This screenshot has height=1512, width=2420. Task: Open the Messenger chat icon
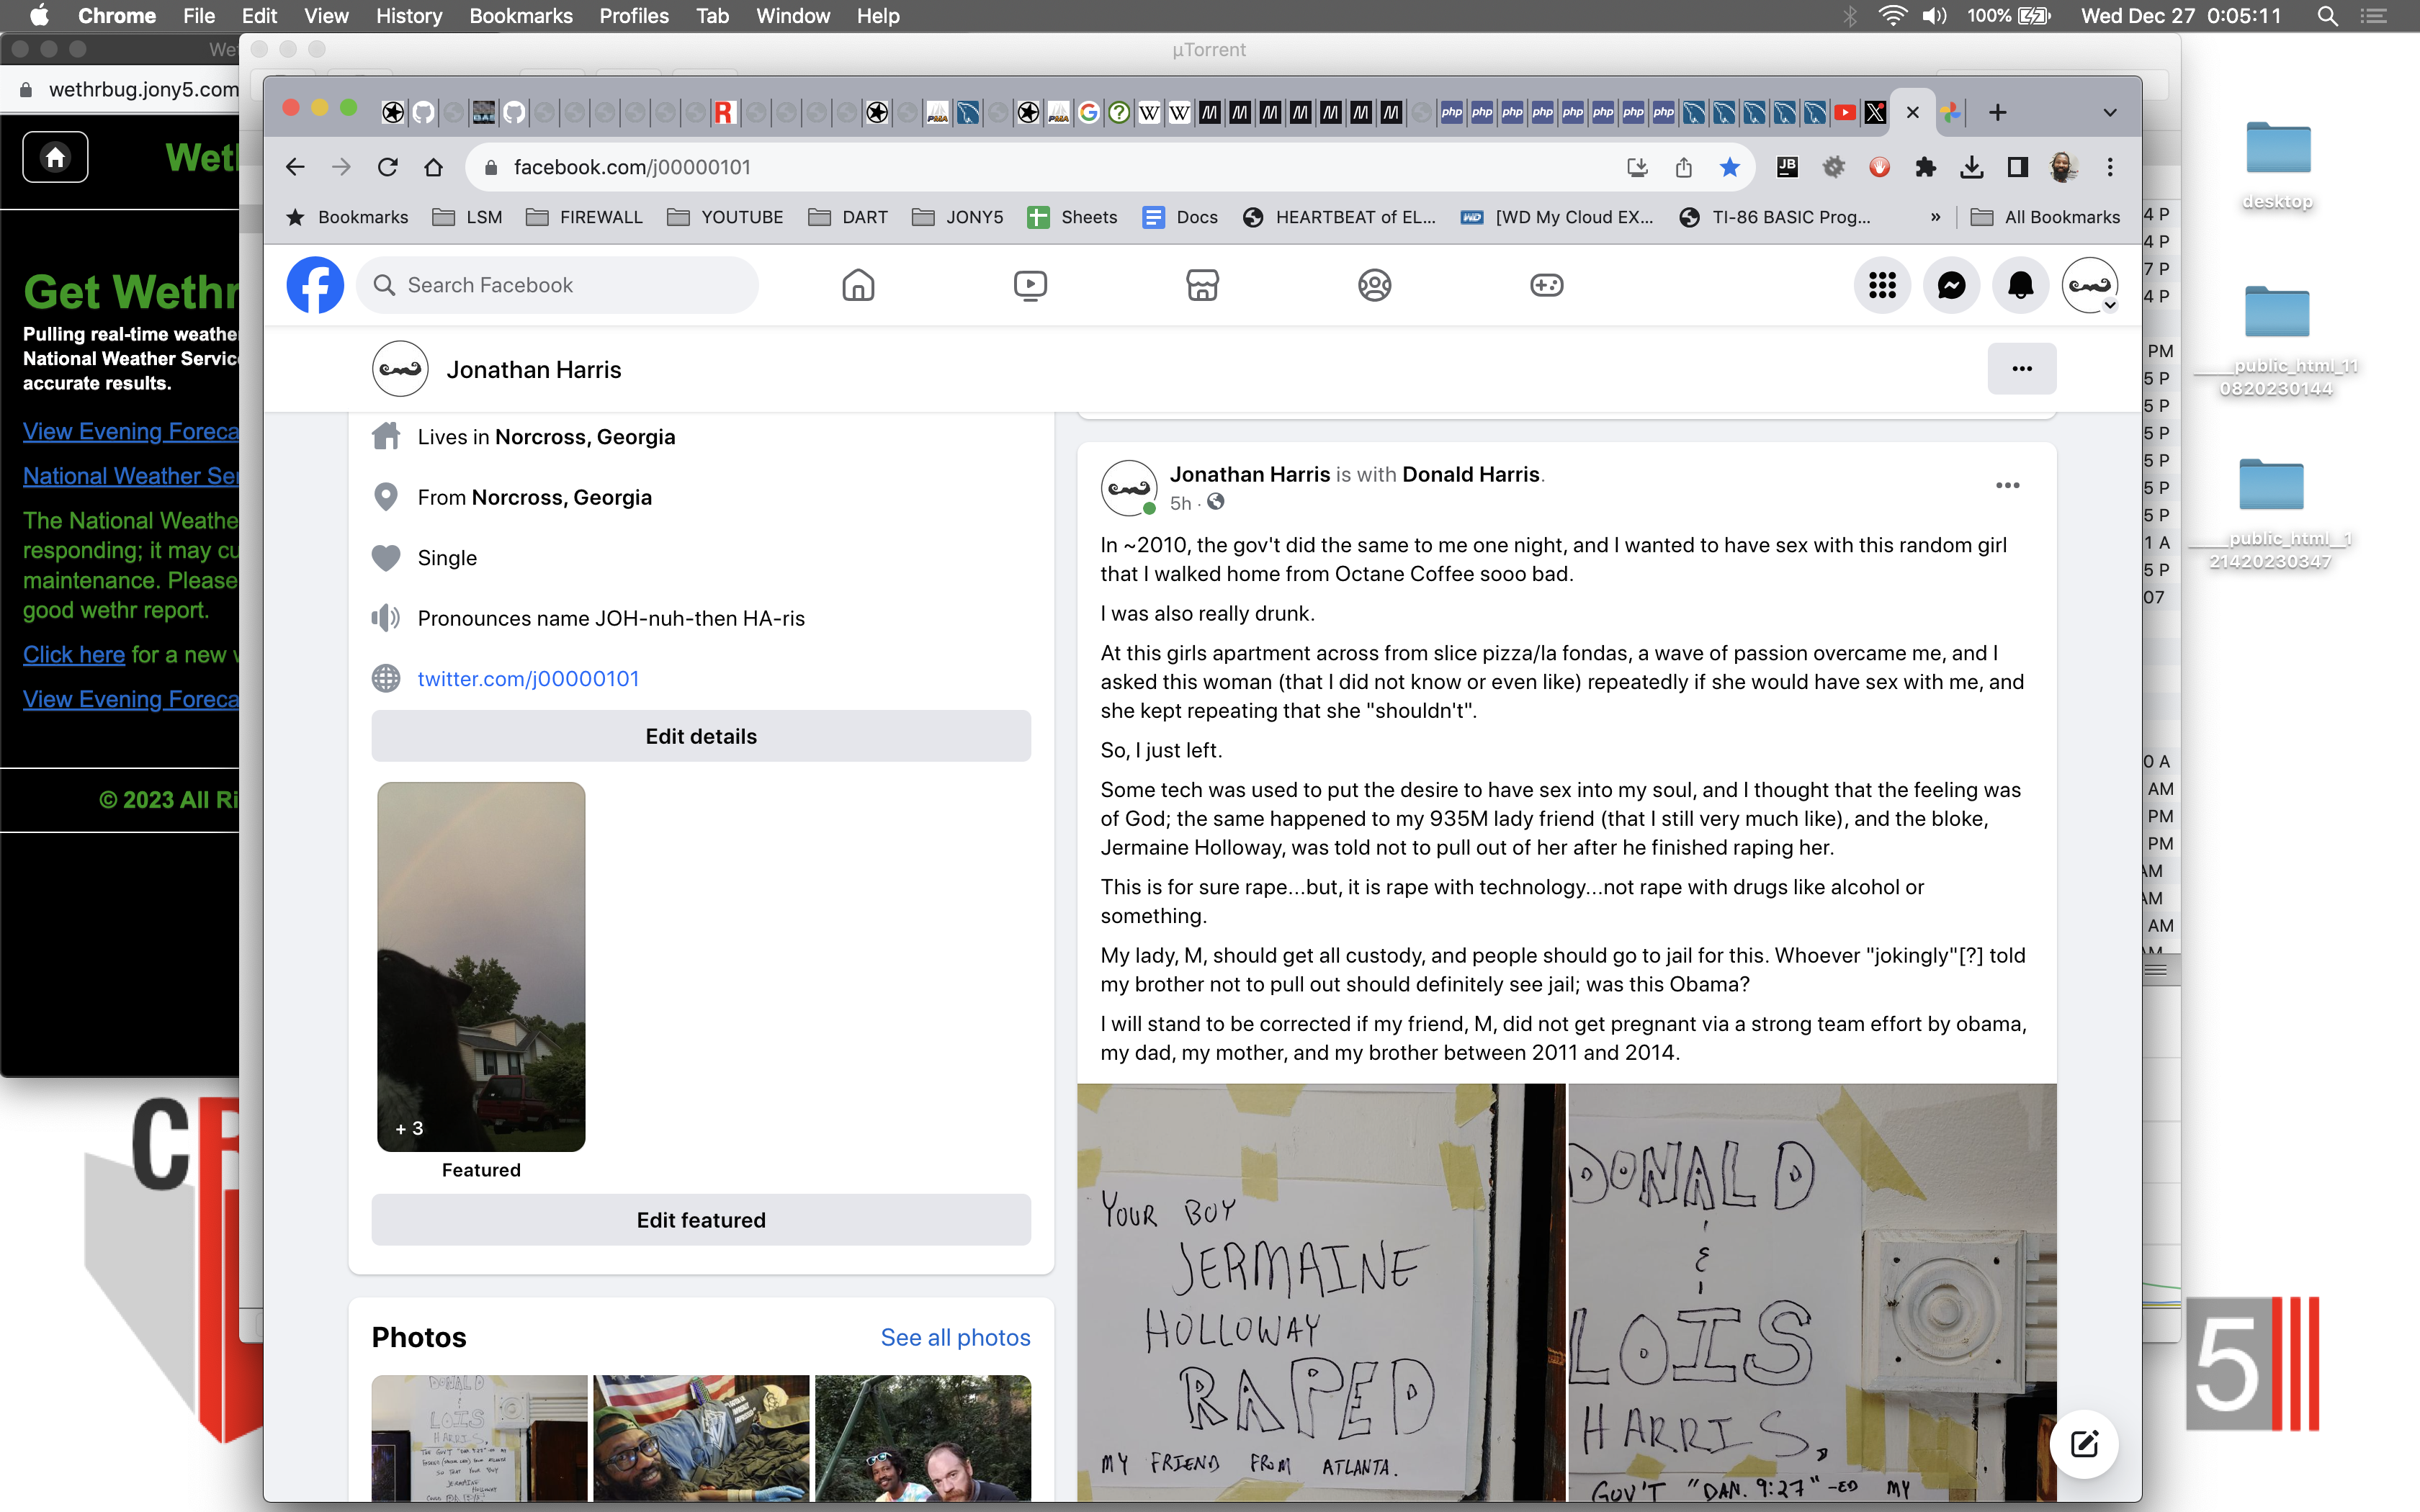point(1951,285)
